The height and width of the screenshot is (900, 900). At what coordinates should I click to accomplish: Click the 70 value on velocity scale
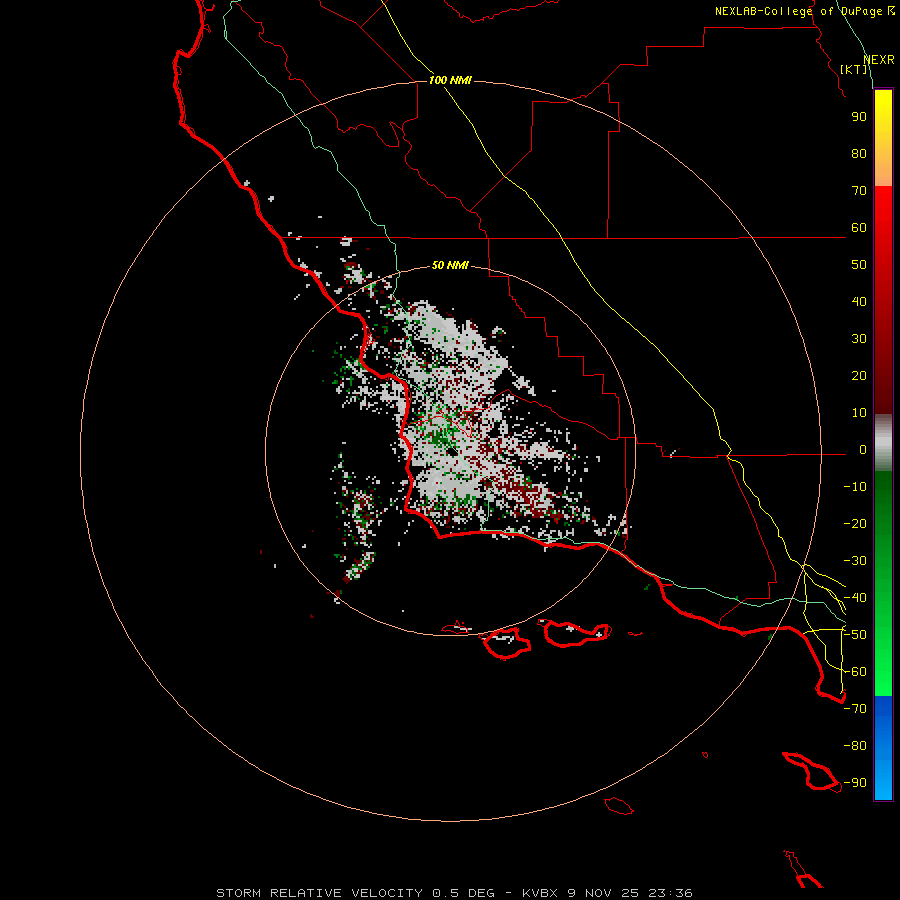click(859, 191)
